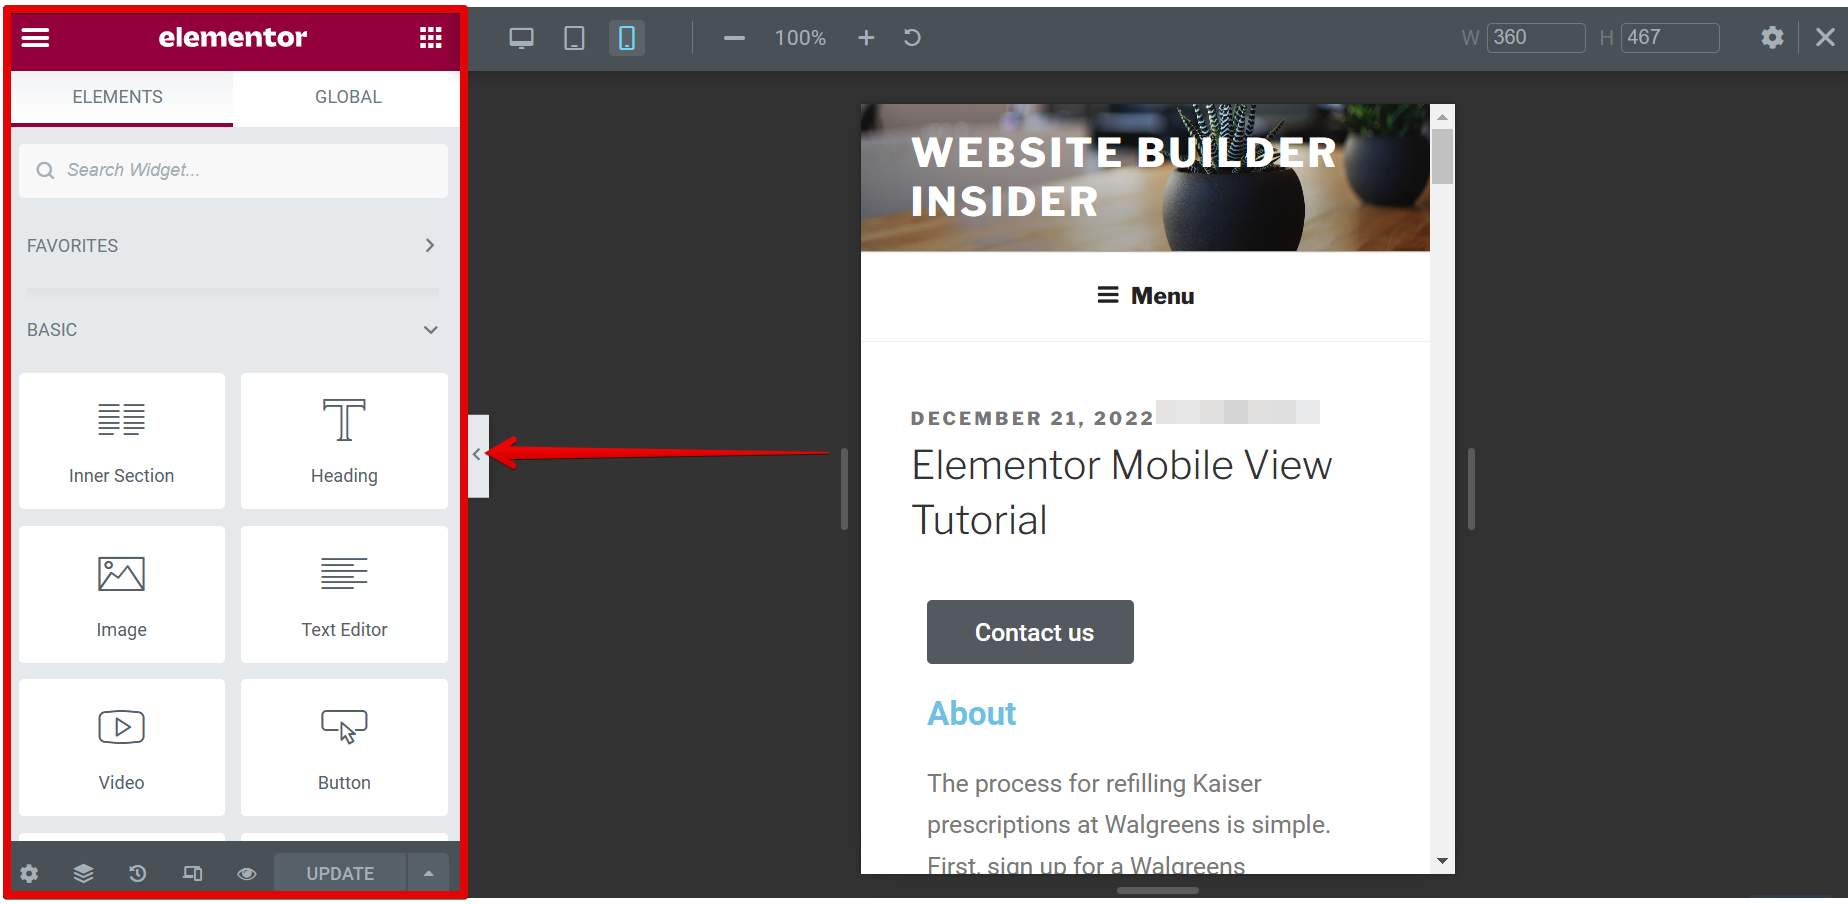Click the Search Widget field
This screenshot has height=904, width=1848.
240,170
